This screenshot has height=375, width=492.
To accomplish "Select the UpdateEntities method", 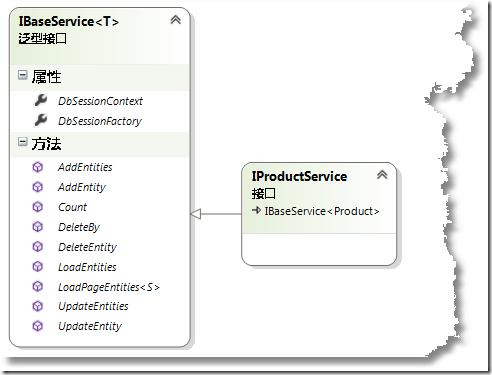I will (93, 306).
